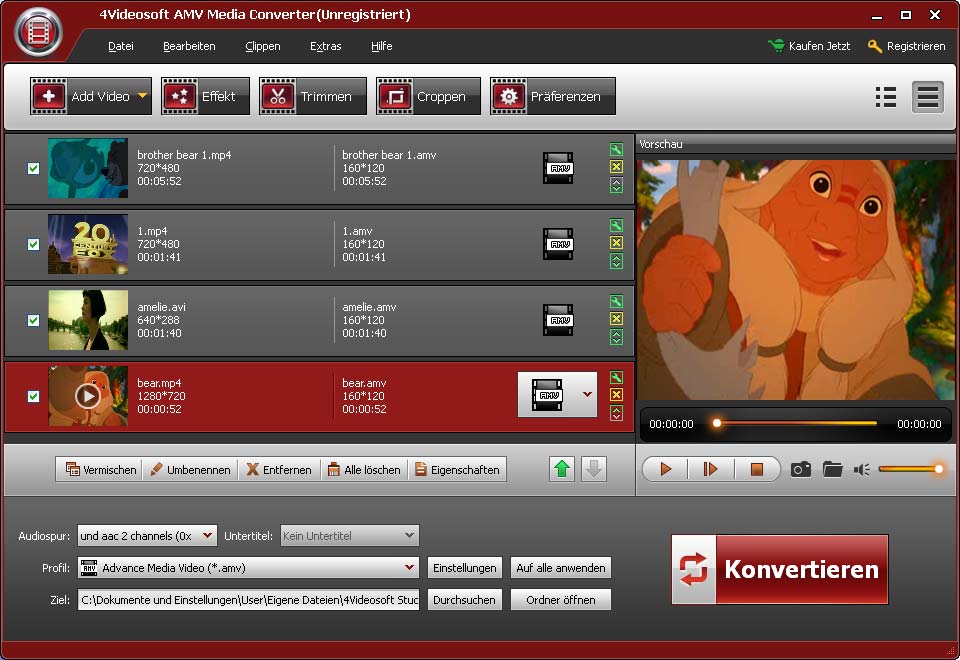Uncheck the 1.mp4 checkbox

(34, 244)
